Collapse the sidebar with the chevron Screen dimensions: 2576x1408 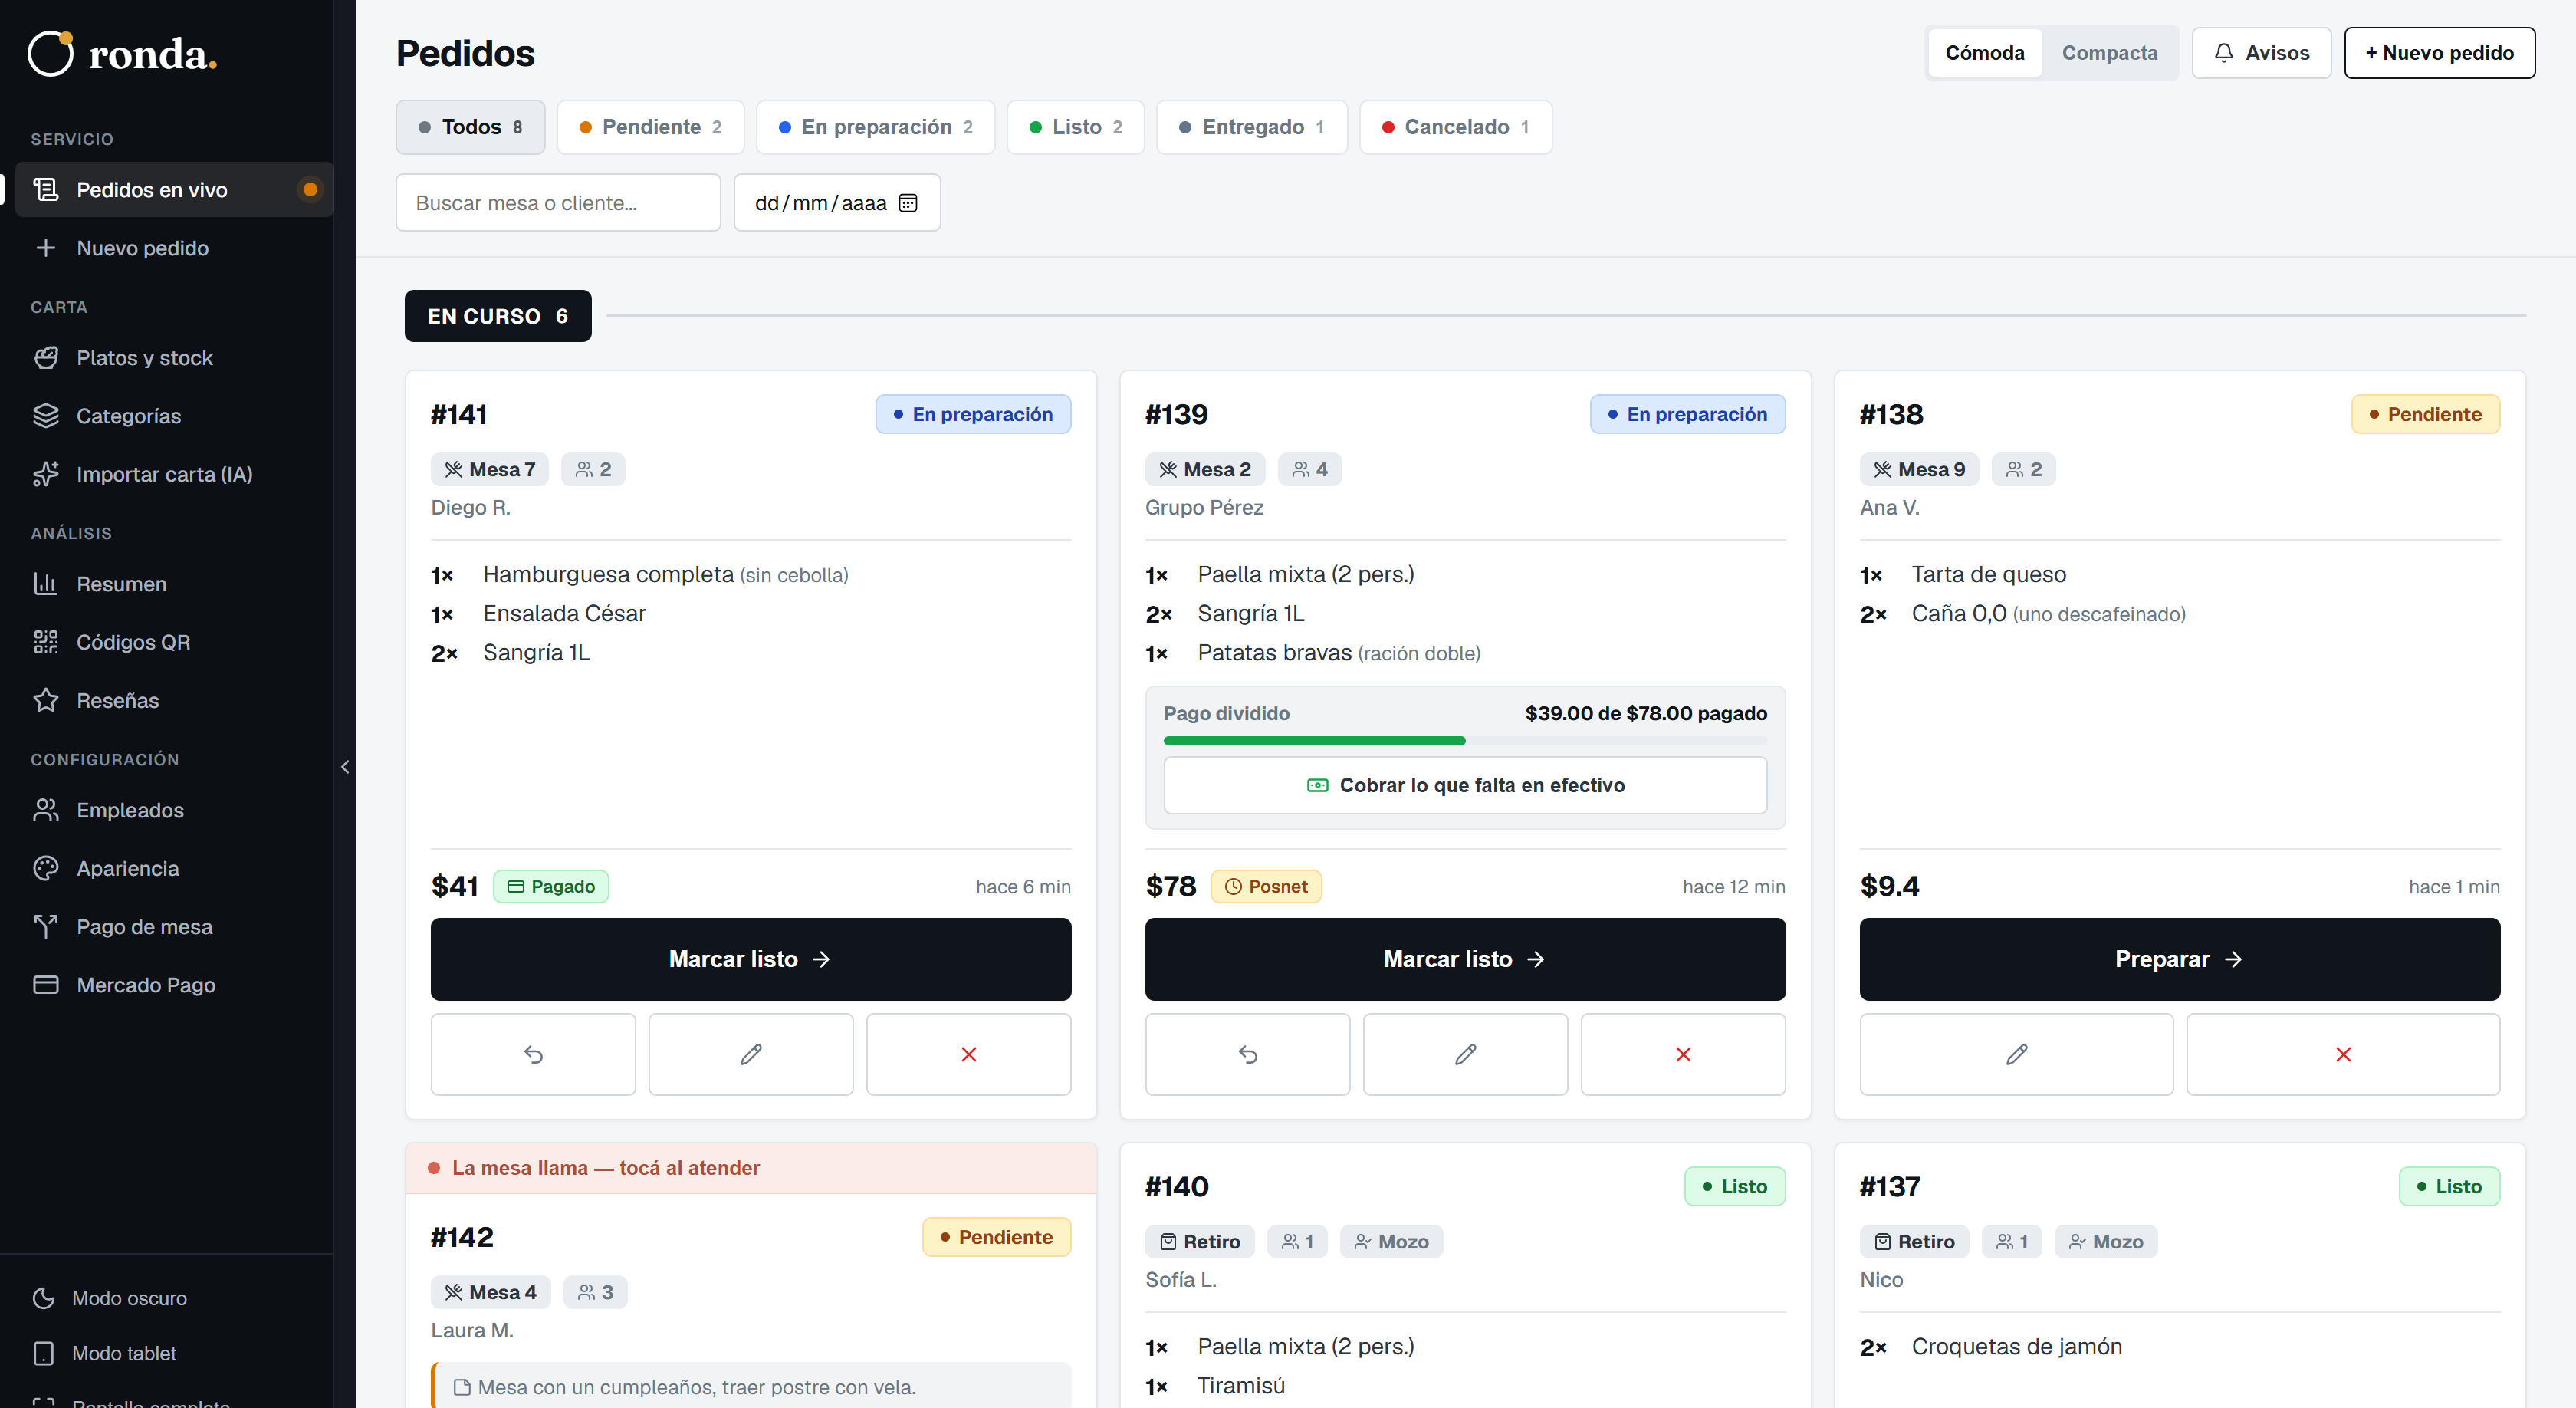pyautogui.click(x=345, y=767)
